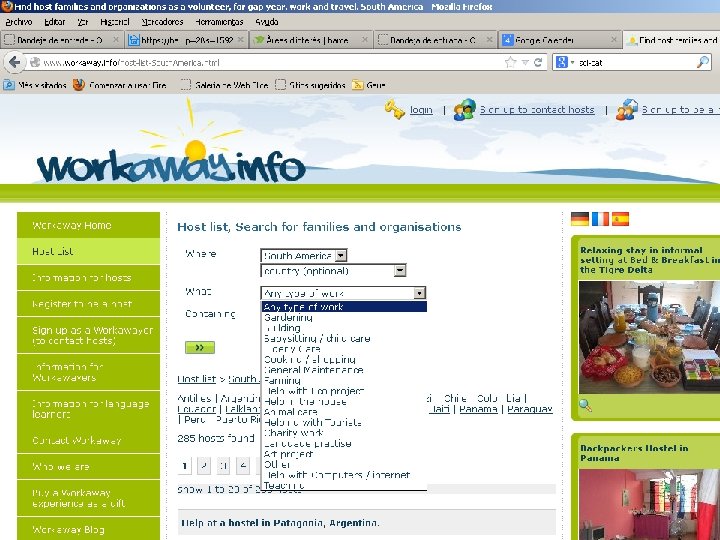
Task: Click the Ecuador country link
Action: pos(197,409)
